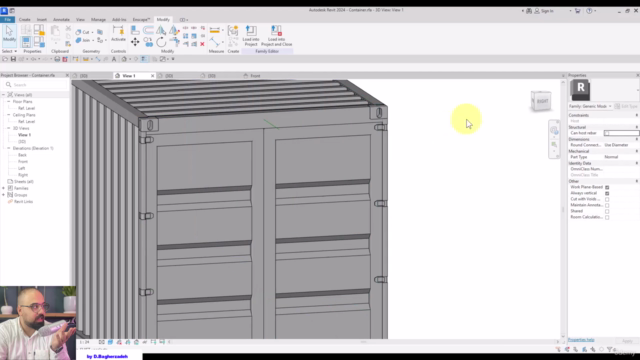Image resolution: width=640 pixels, height=360 pixels.
Task: Enable the Maintain Annotation checkbox
Action: tap(607, 205)
